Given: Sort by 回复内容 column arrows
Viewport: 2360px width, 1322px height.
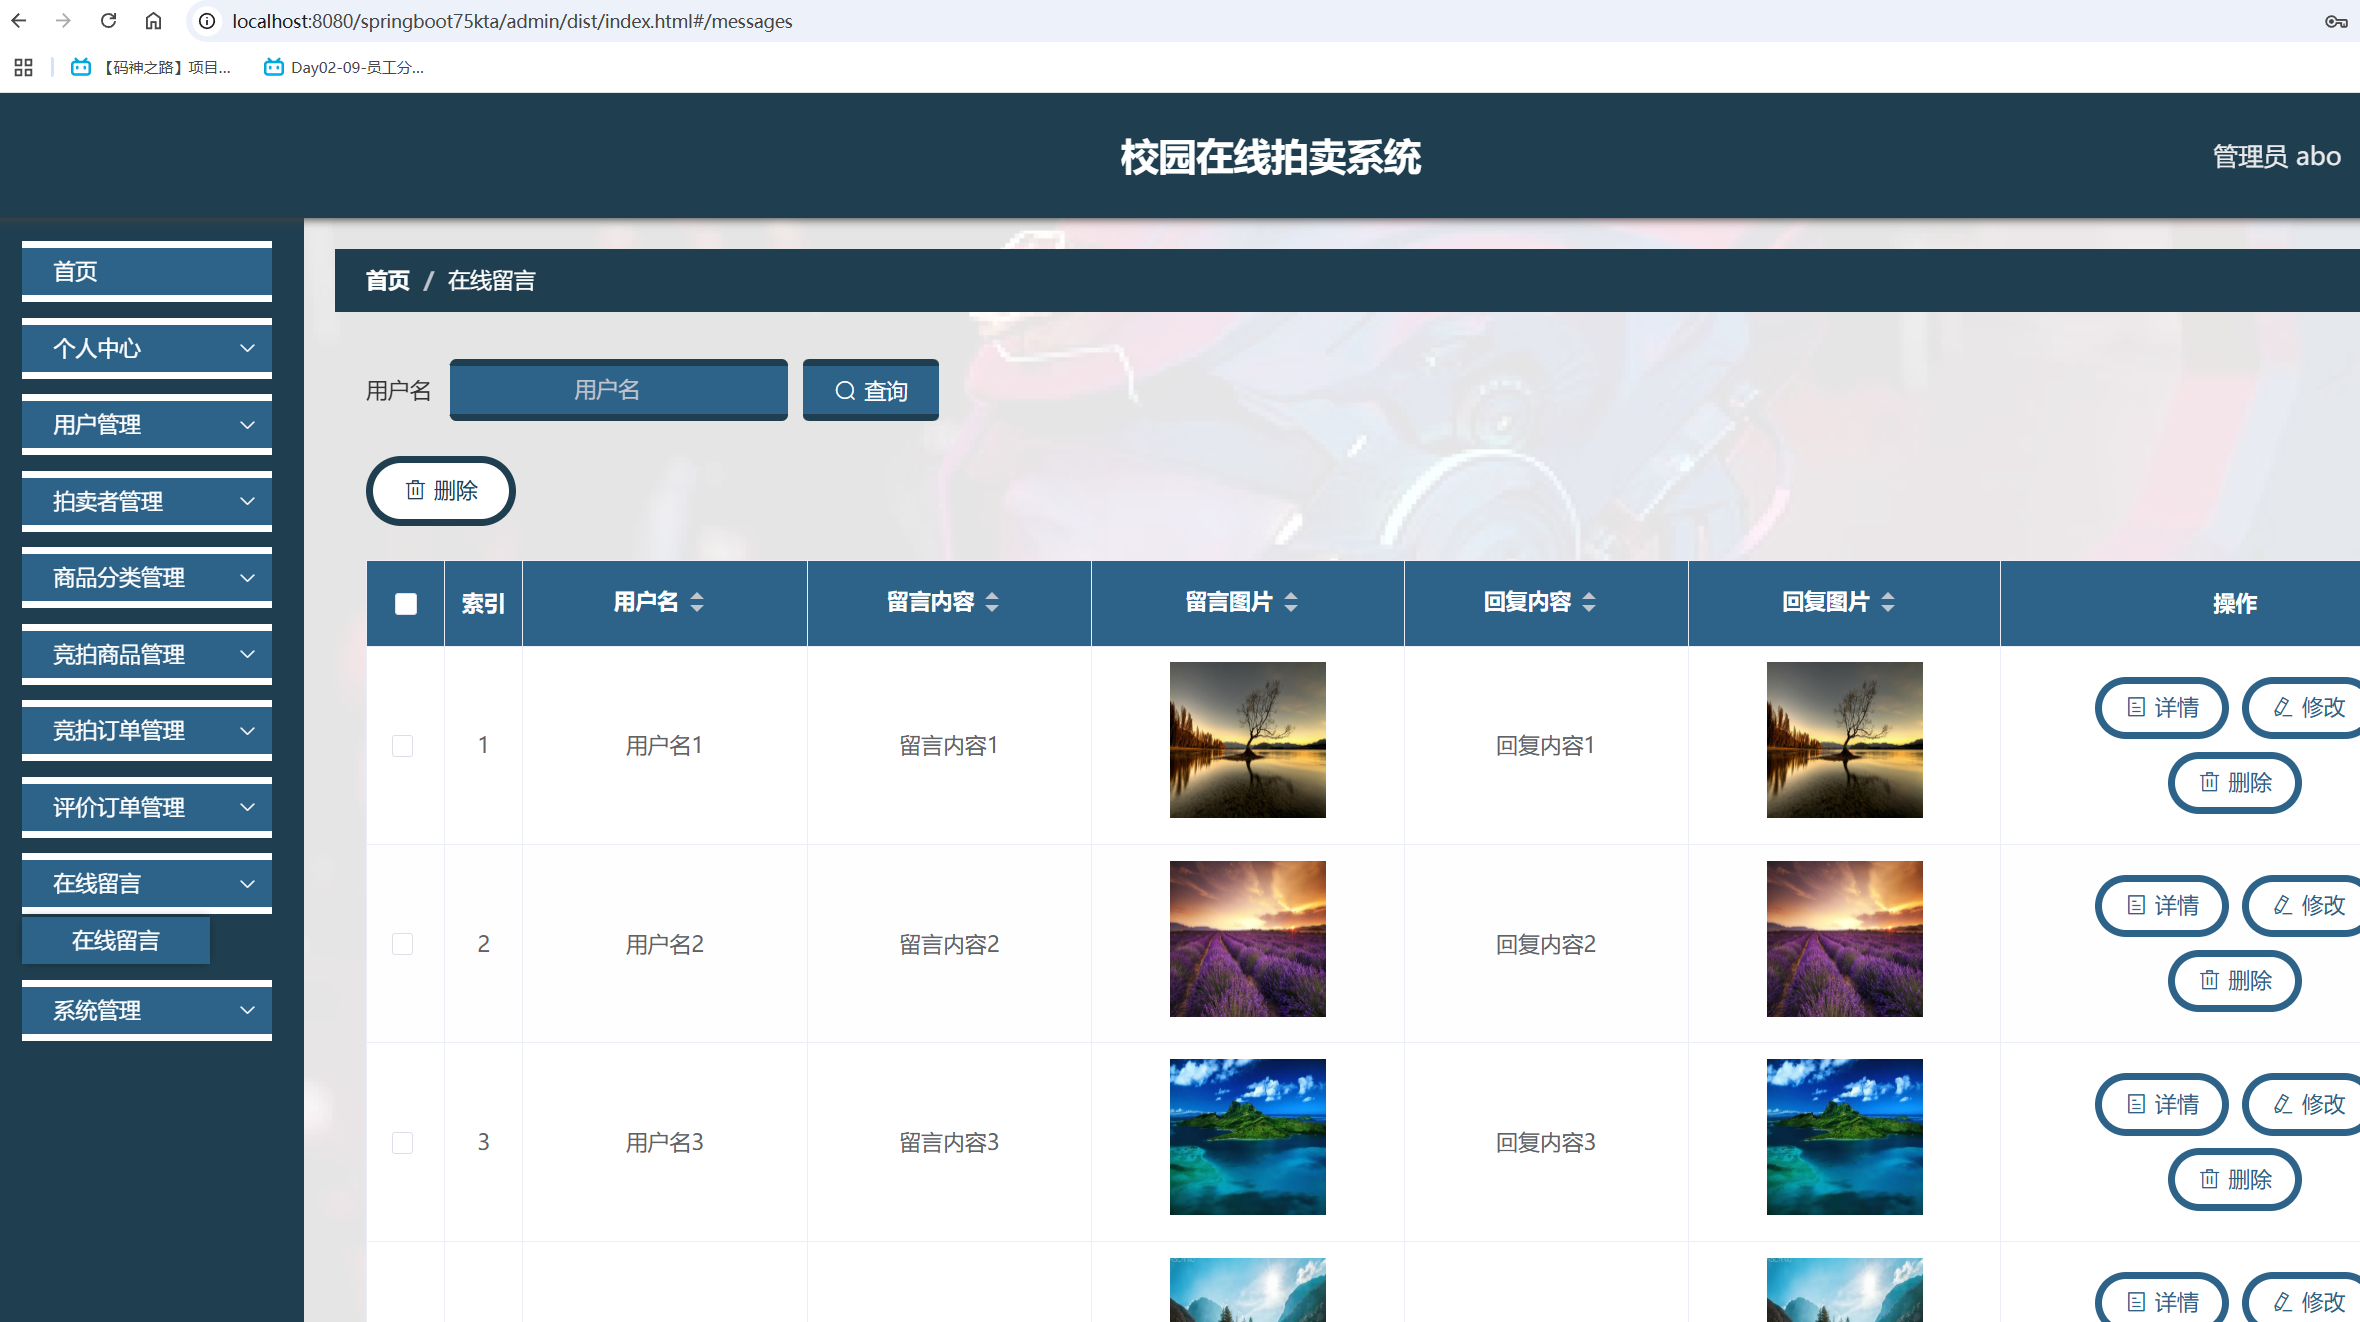Looking at the screenshot, I should point(1589,602).
